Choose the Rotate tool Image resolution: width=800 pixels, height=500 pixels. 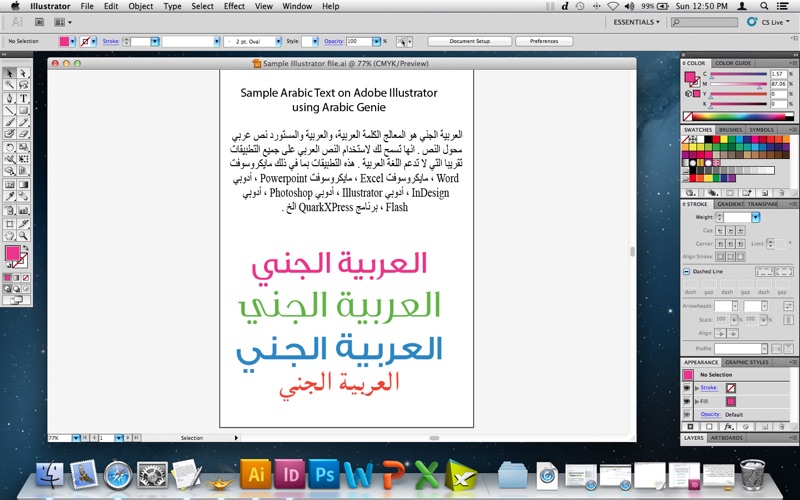click(9, 147)
